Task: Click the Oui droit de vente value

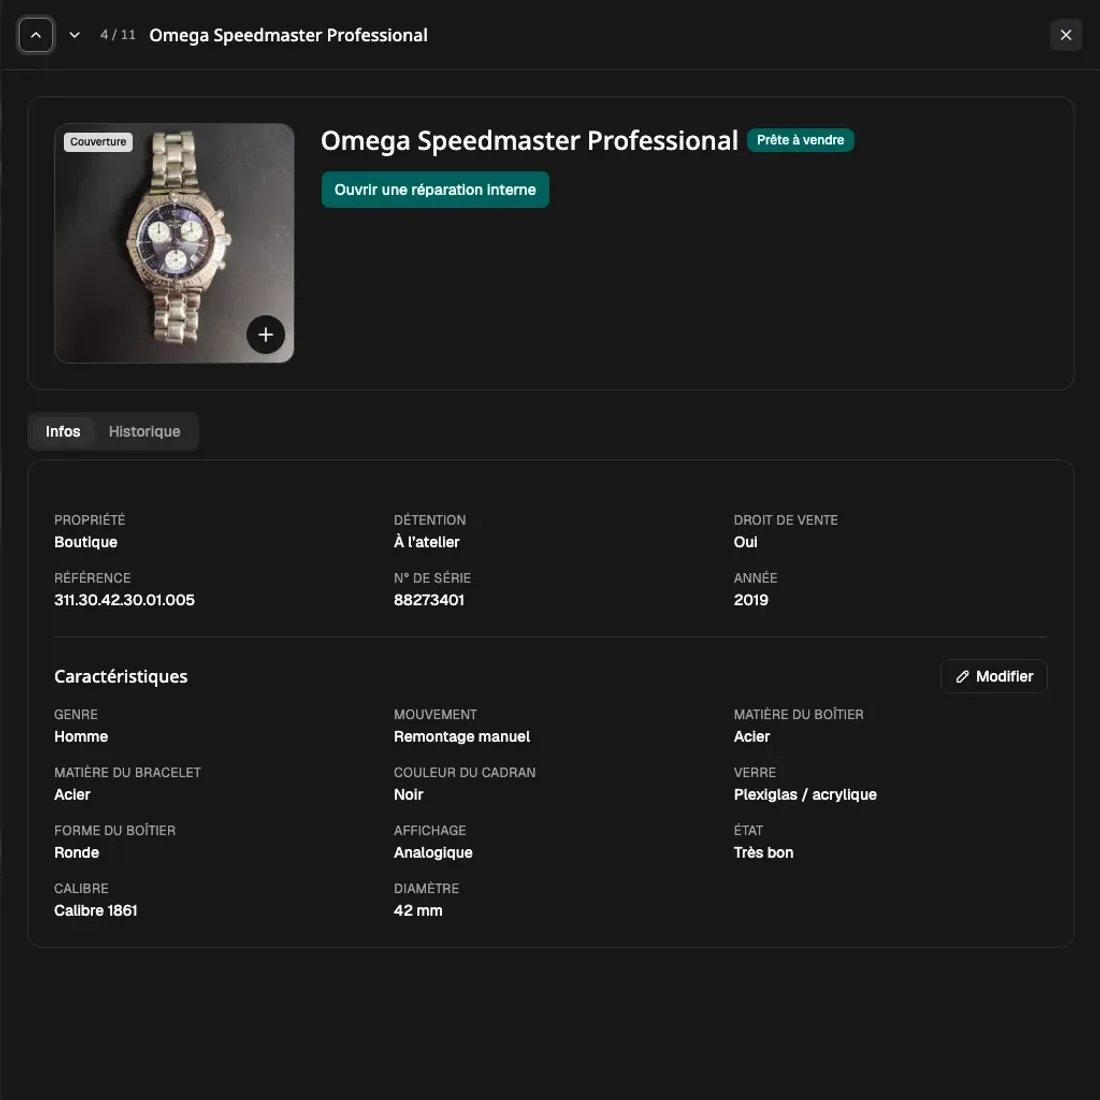Action: [x=745, y=542]
